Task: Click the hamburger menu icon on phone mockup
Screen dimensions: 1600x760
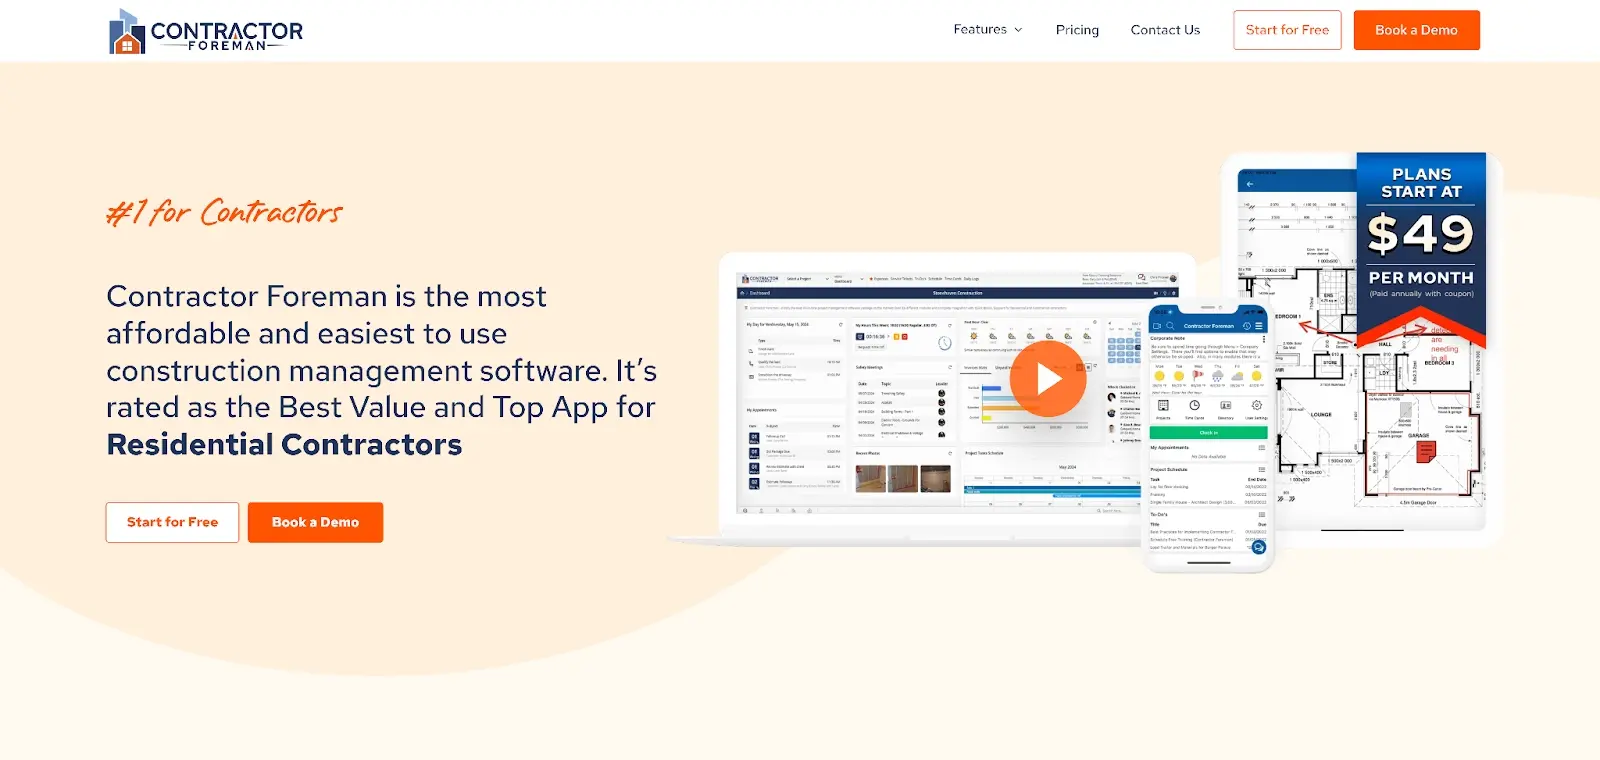Action: [x=1259, y=326]
